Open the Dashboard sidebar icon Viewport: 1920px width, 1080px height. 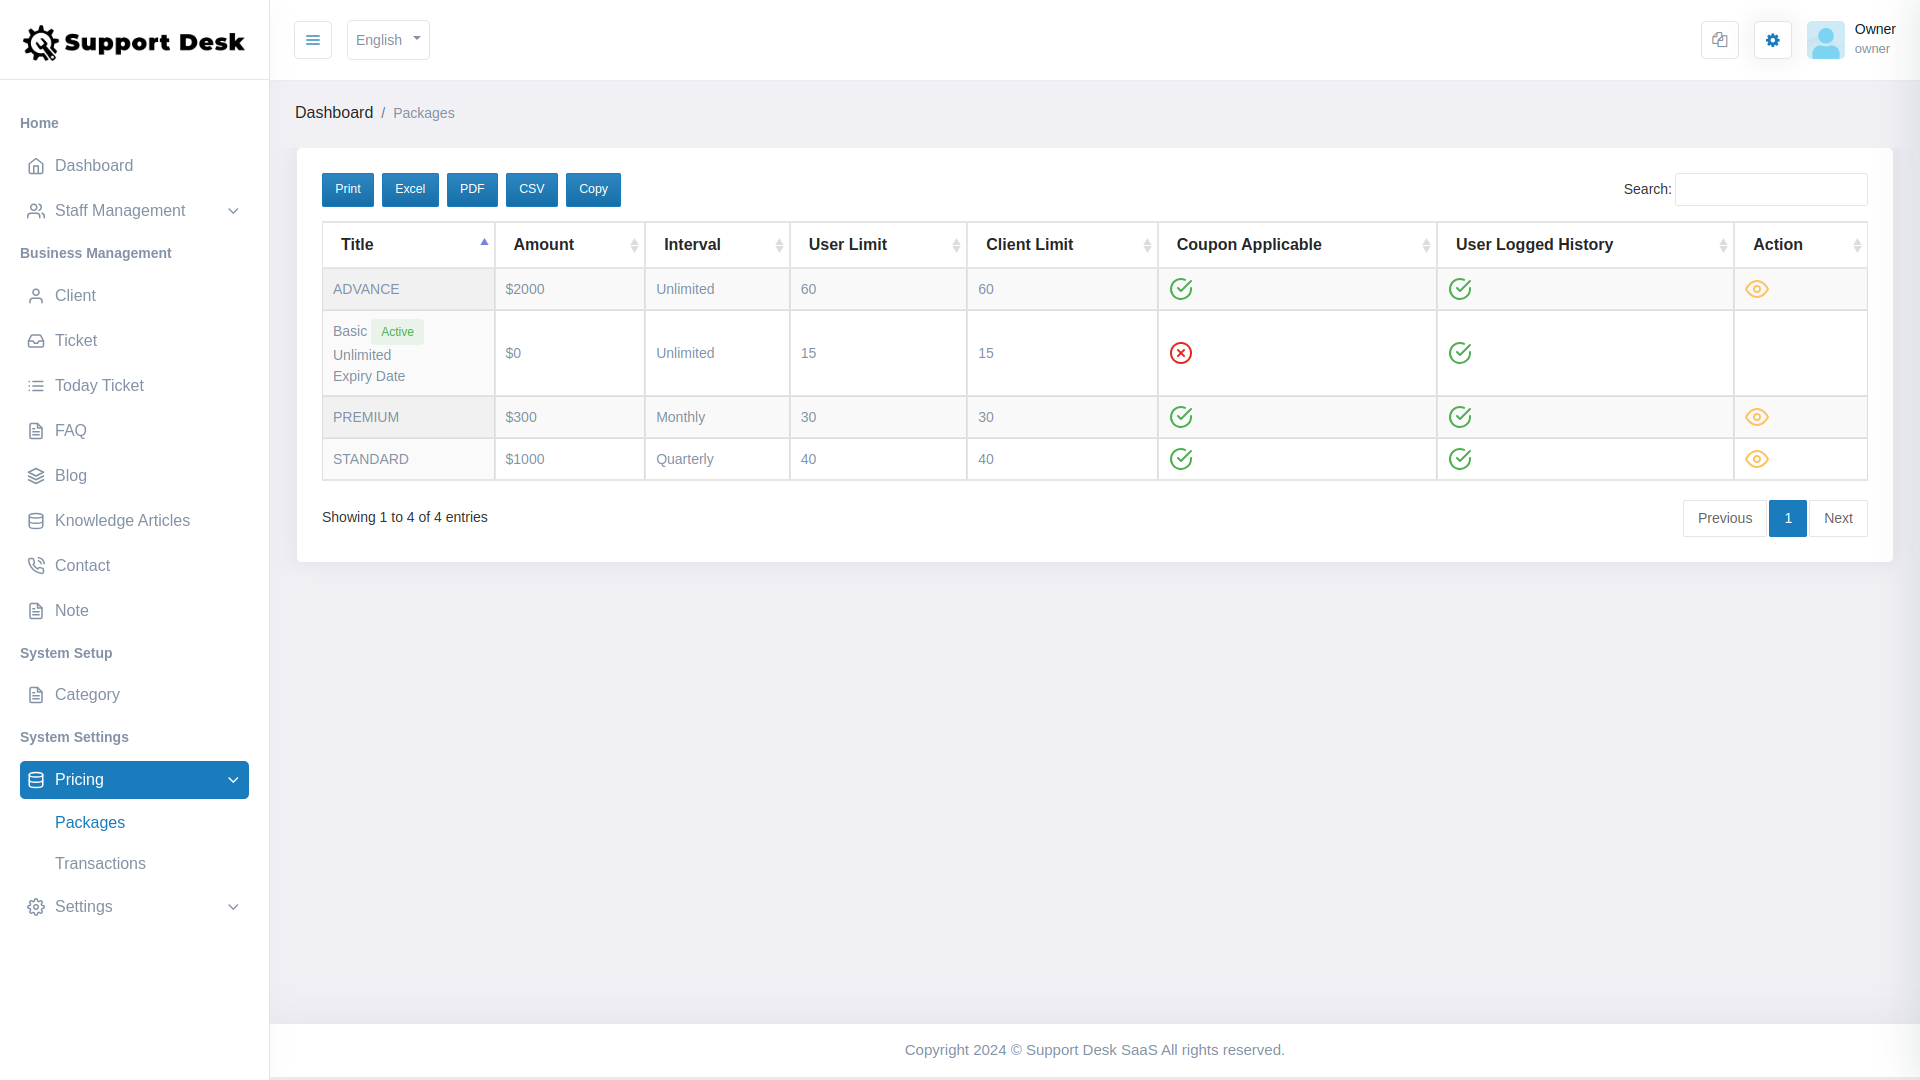[36, 166]
